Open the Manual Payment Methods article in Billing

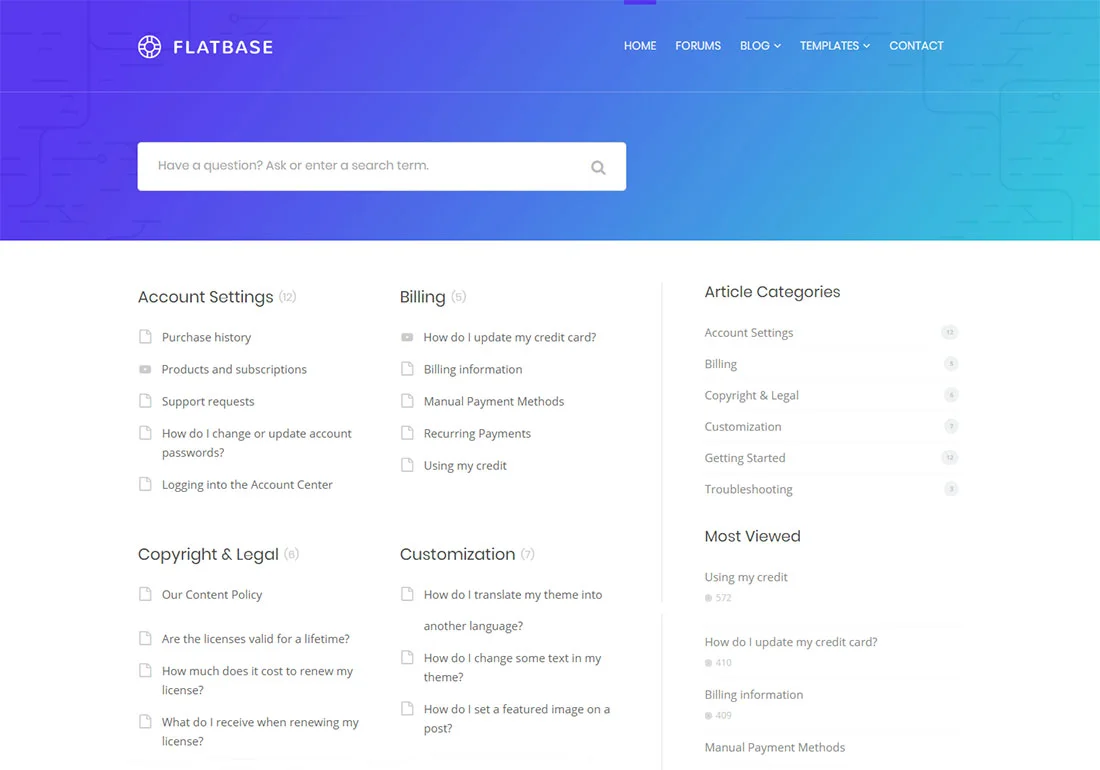(494, 401)
